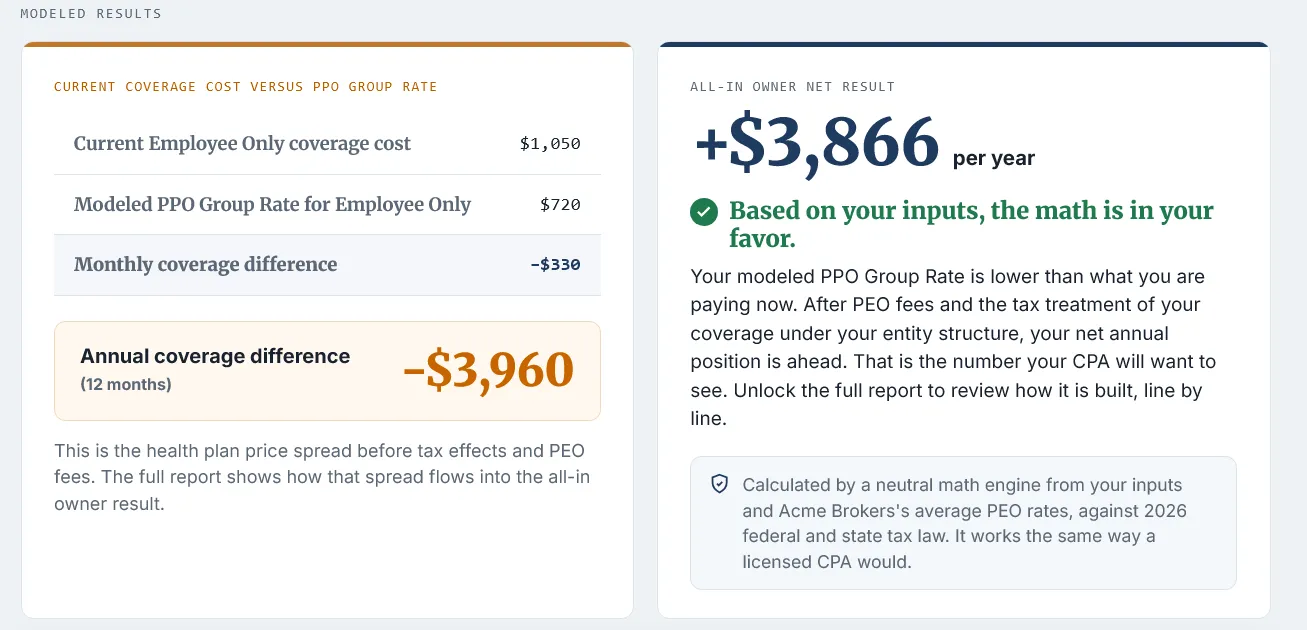Click the health plan price spread note
Screen dimensions: 1307x630
coord(322,477)
